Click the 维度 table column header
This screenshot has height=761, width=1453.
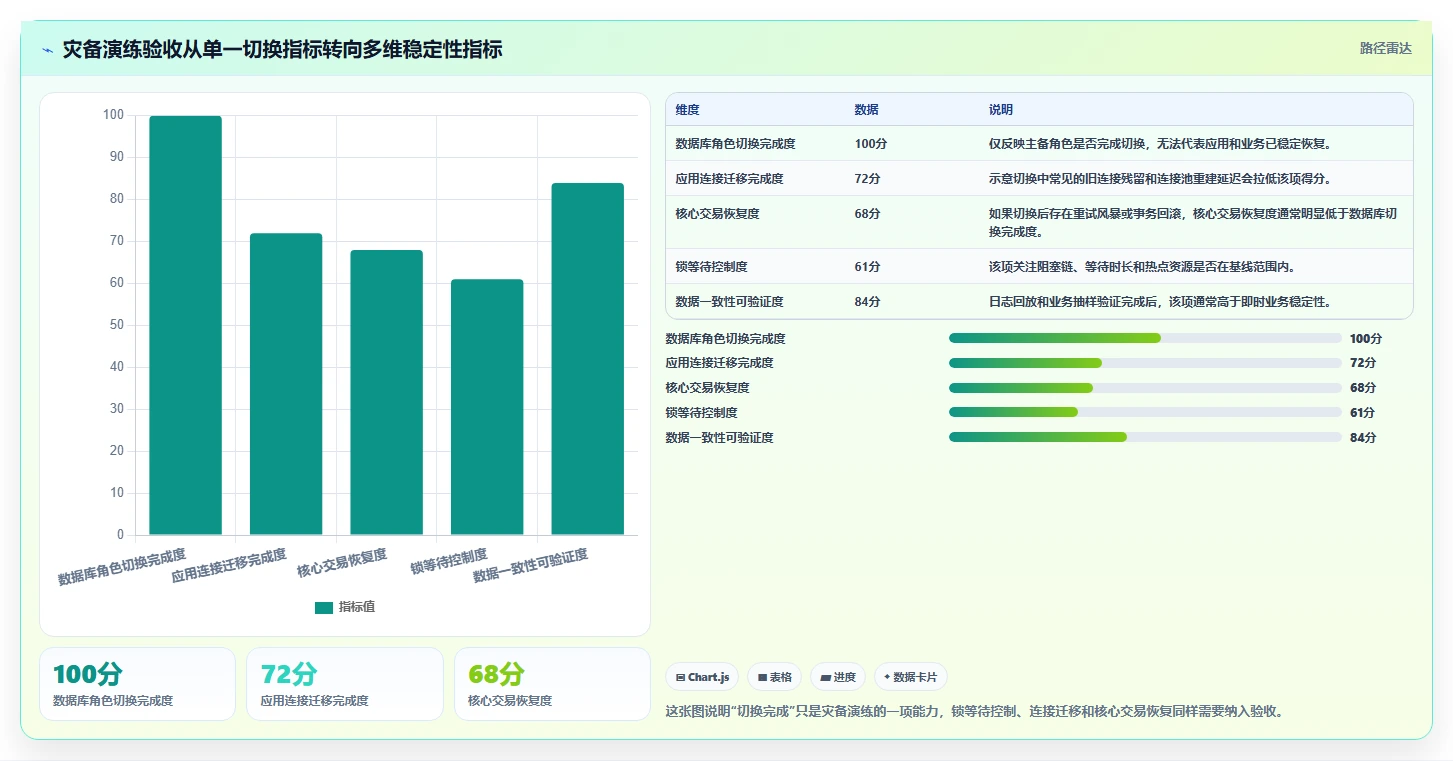[688, 110]
